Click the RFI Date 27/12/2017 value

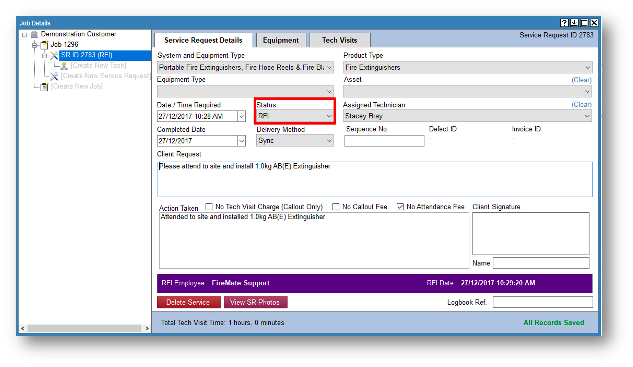point(498,283)
